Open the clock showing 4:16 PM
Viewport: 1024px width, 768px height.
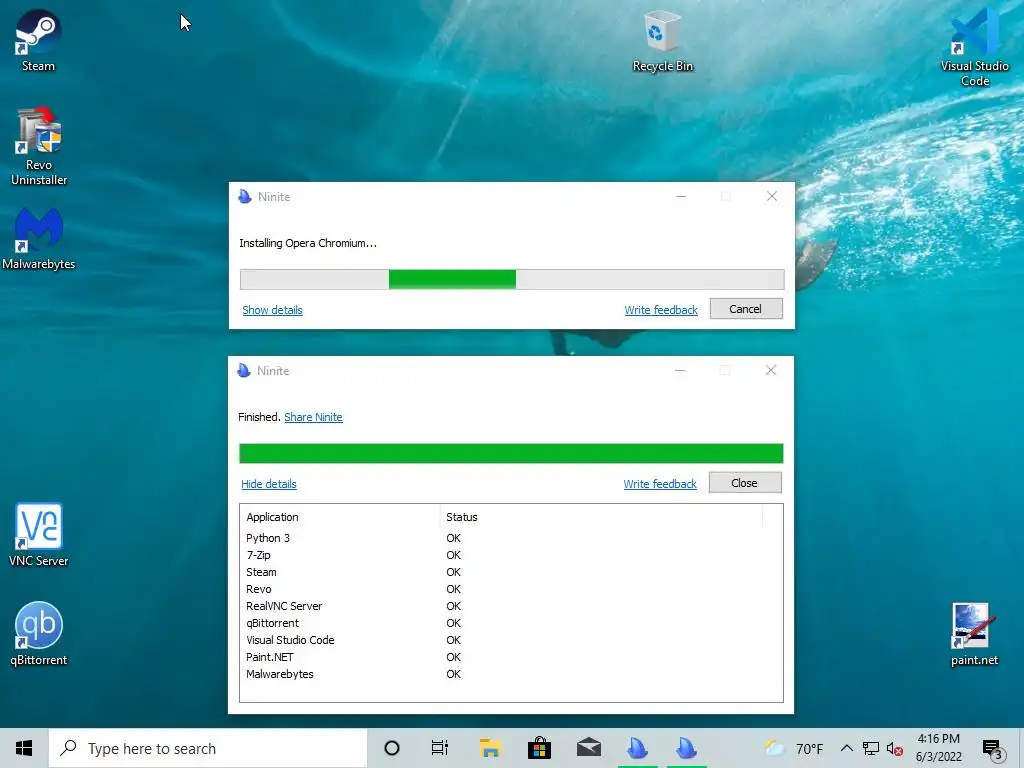click(x=938, y=748)
